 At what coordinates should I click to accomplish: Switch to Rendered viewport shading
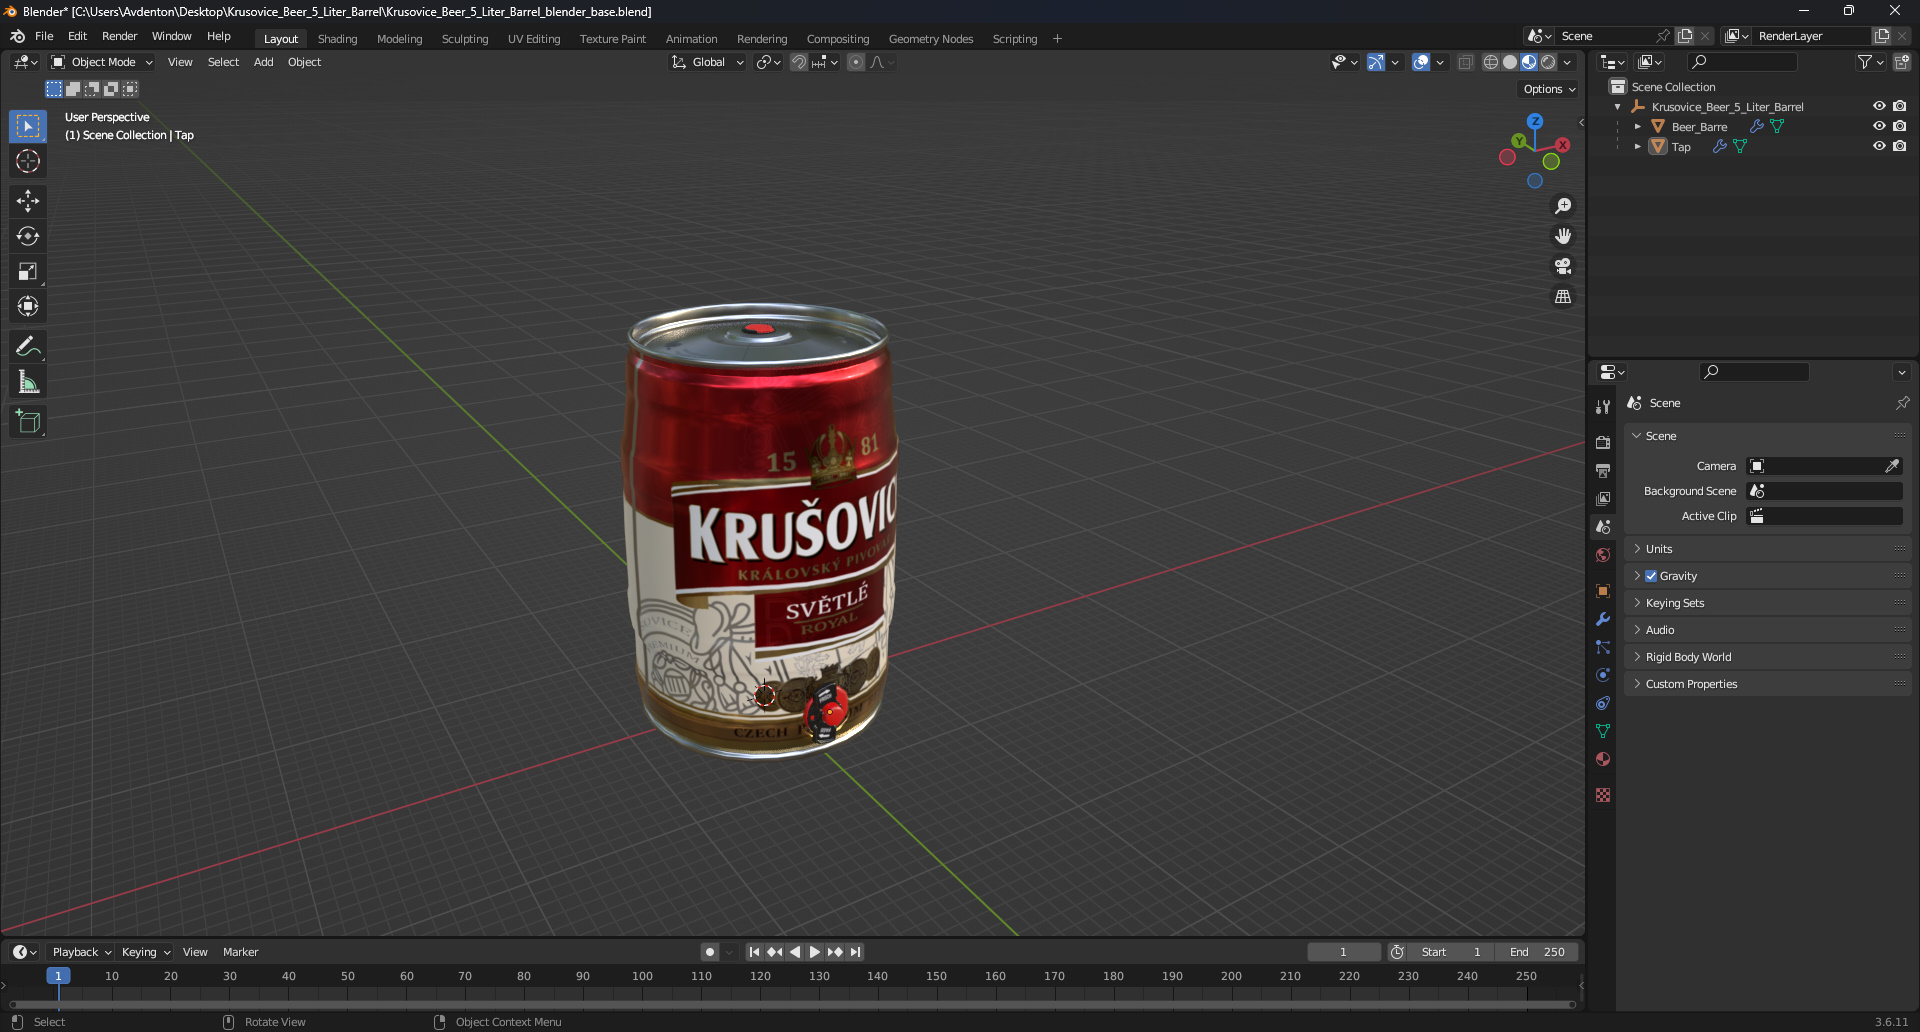point(1548,62)
